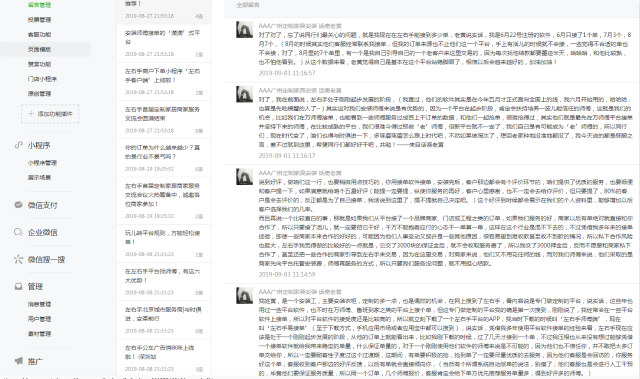The image size is (640, 379).
Task: Select 页面模板 in the sidebar
Action: coord(39,49)
